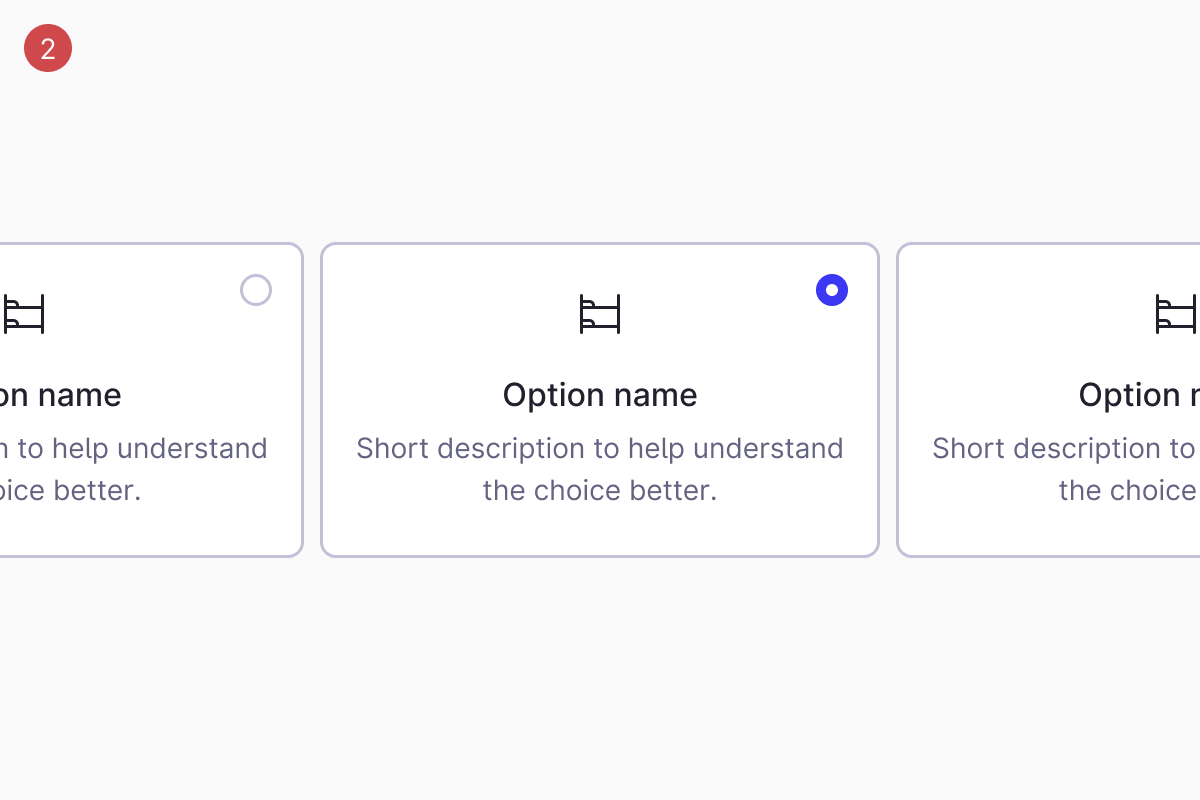This screenshot has width=1200, height=800.
Task: Click the 'Short description' text on the left card
Action: click(x=130, y=468)
